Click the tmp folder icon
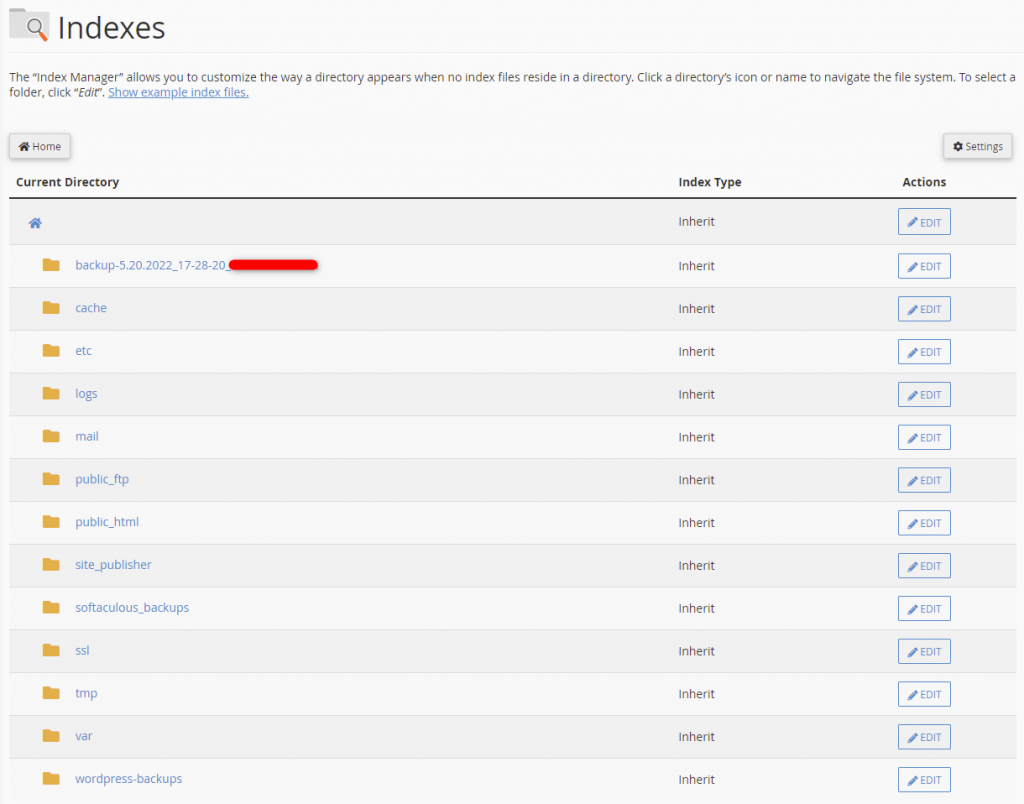 (x=51, y=693)
